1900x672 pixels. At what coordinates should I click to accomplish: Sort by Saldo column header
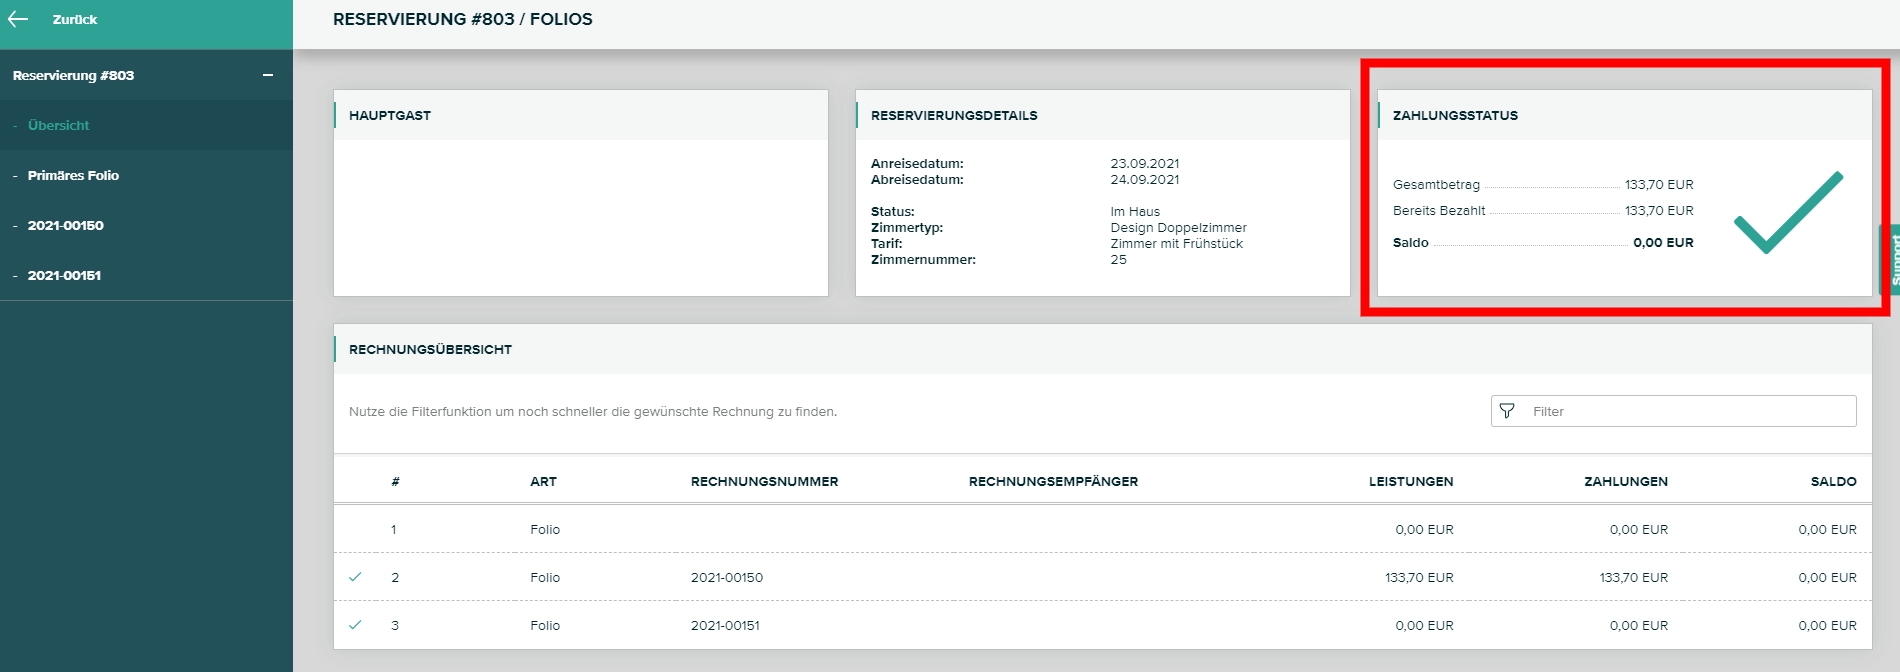[1833, 481]
